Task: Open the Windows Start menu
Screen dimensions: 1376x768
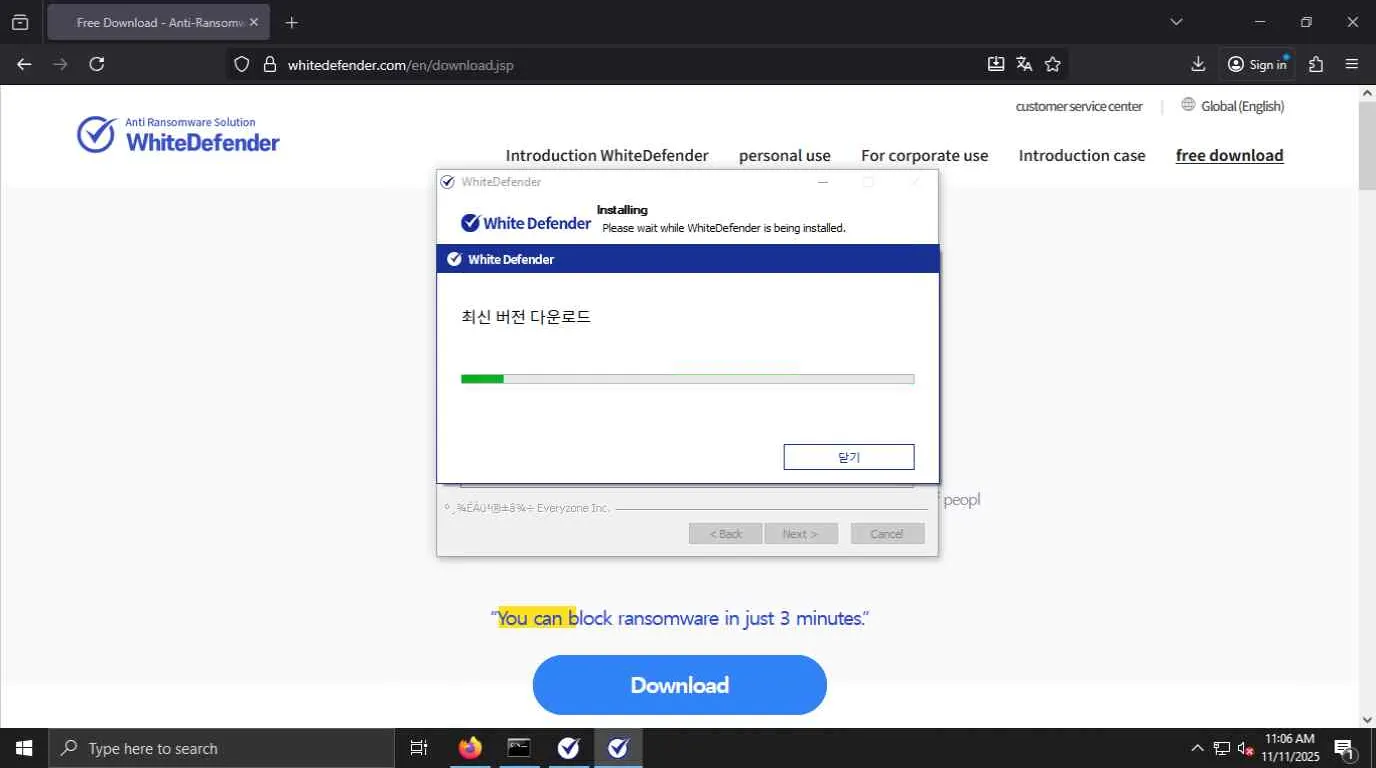Action: point(24,748)
